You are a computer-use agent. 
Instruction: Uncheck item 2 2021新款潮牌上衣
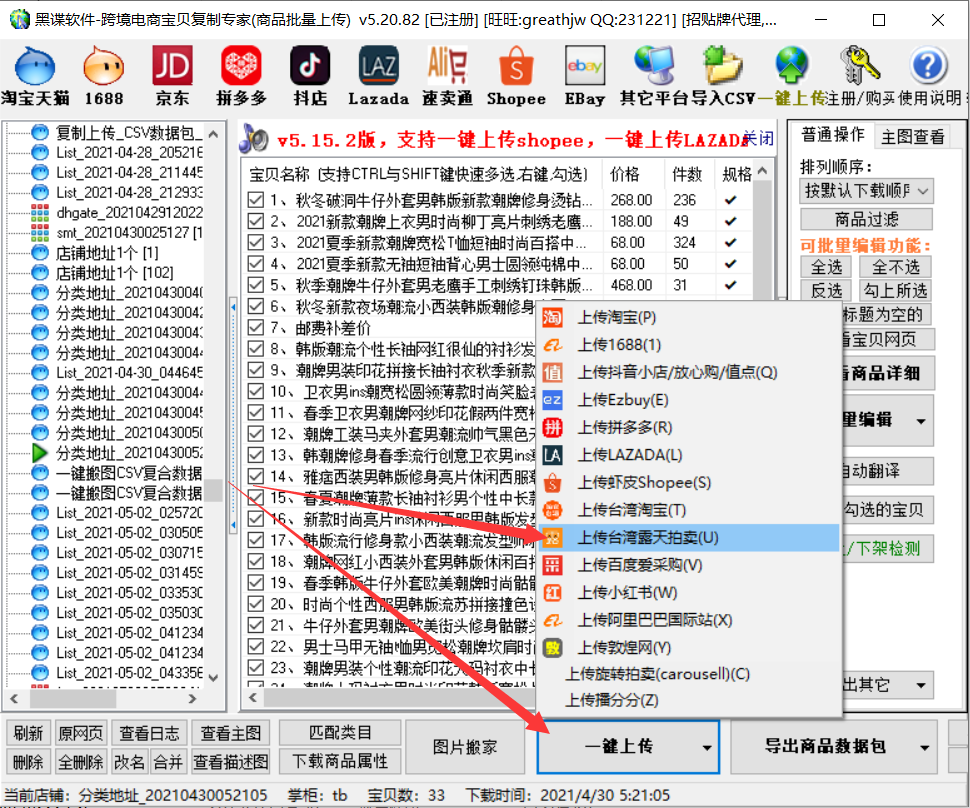click(x=255, y=221)
